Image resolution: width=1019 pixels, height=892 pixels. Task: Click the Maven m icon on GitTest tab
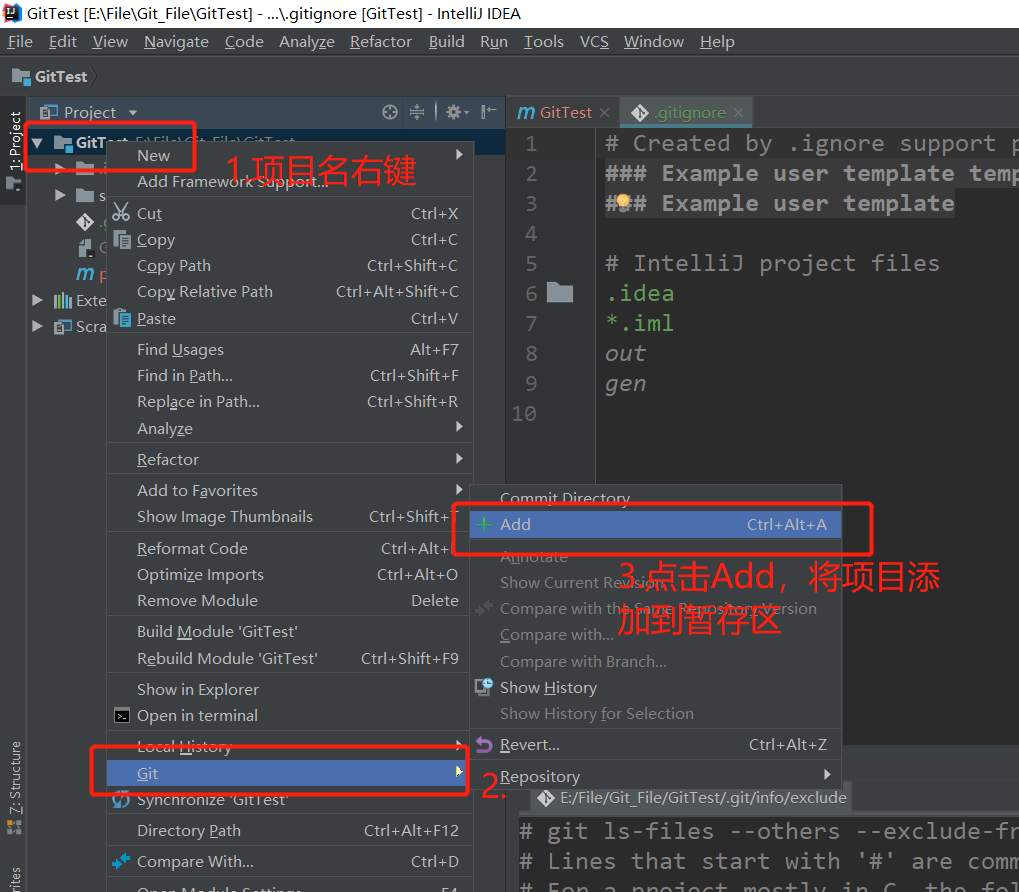pos(525,112)
